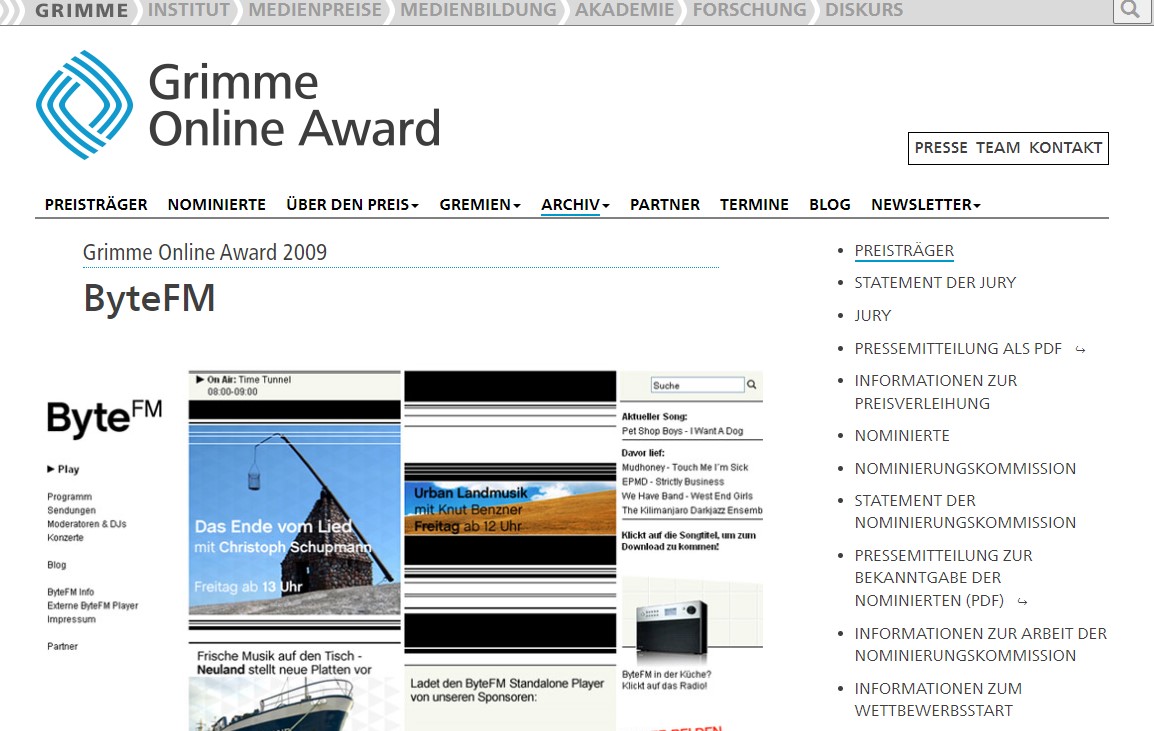Viewport: 1154px width, 731px height.
Task: Click 'Programm' in ByteFM menu
Action: [x=69, y=497]
